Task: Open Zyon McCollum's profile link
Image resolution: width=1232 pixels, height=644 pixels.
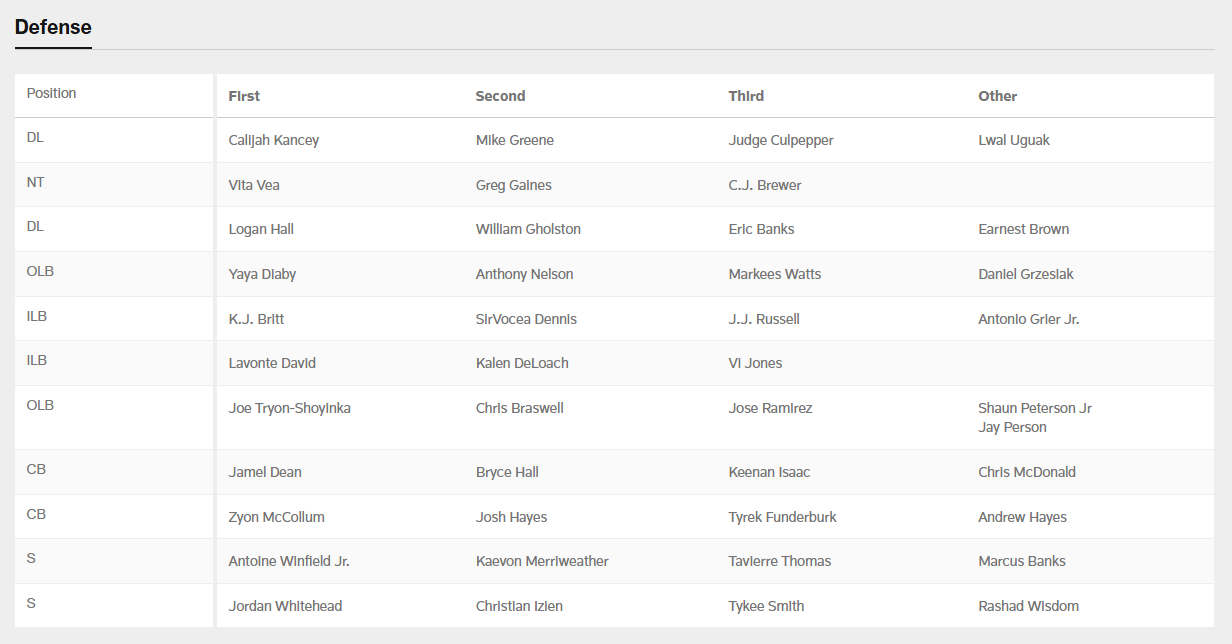Action: [276, 517]
